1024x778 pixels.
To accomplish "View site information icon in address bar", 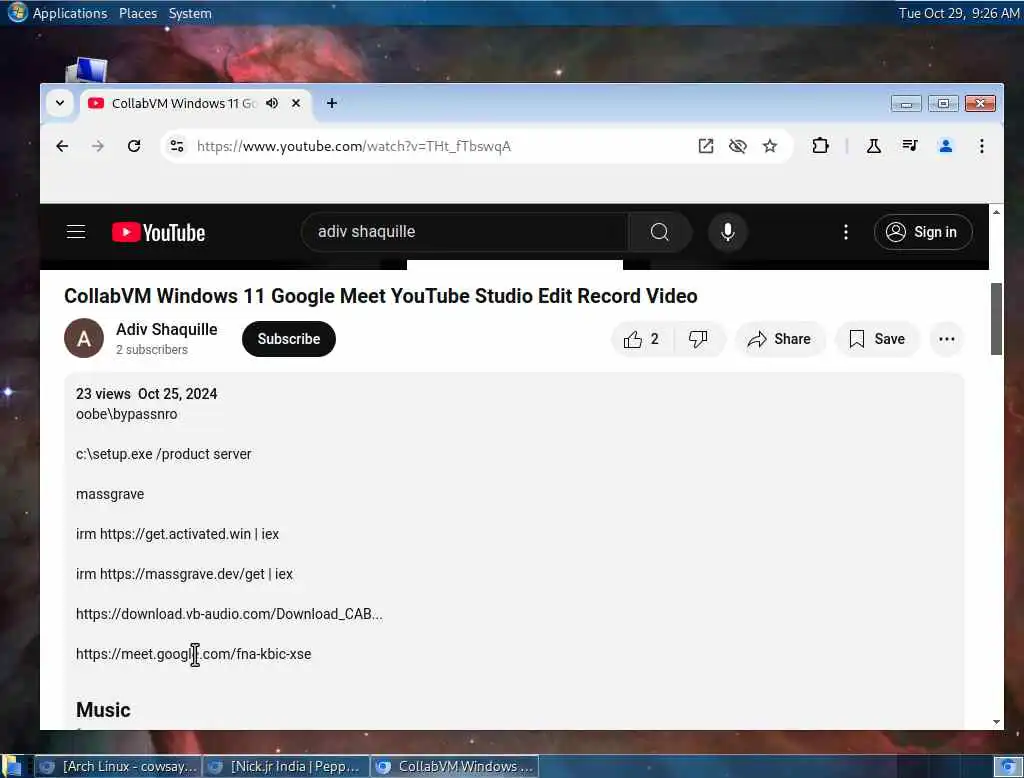I will coord(177,146).
